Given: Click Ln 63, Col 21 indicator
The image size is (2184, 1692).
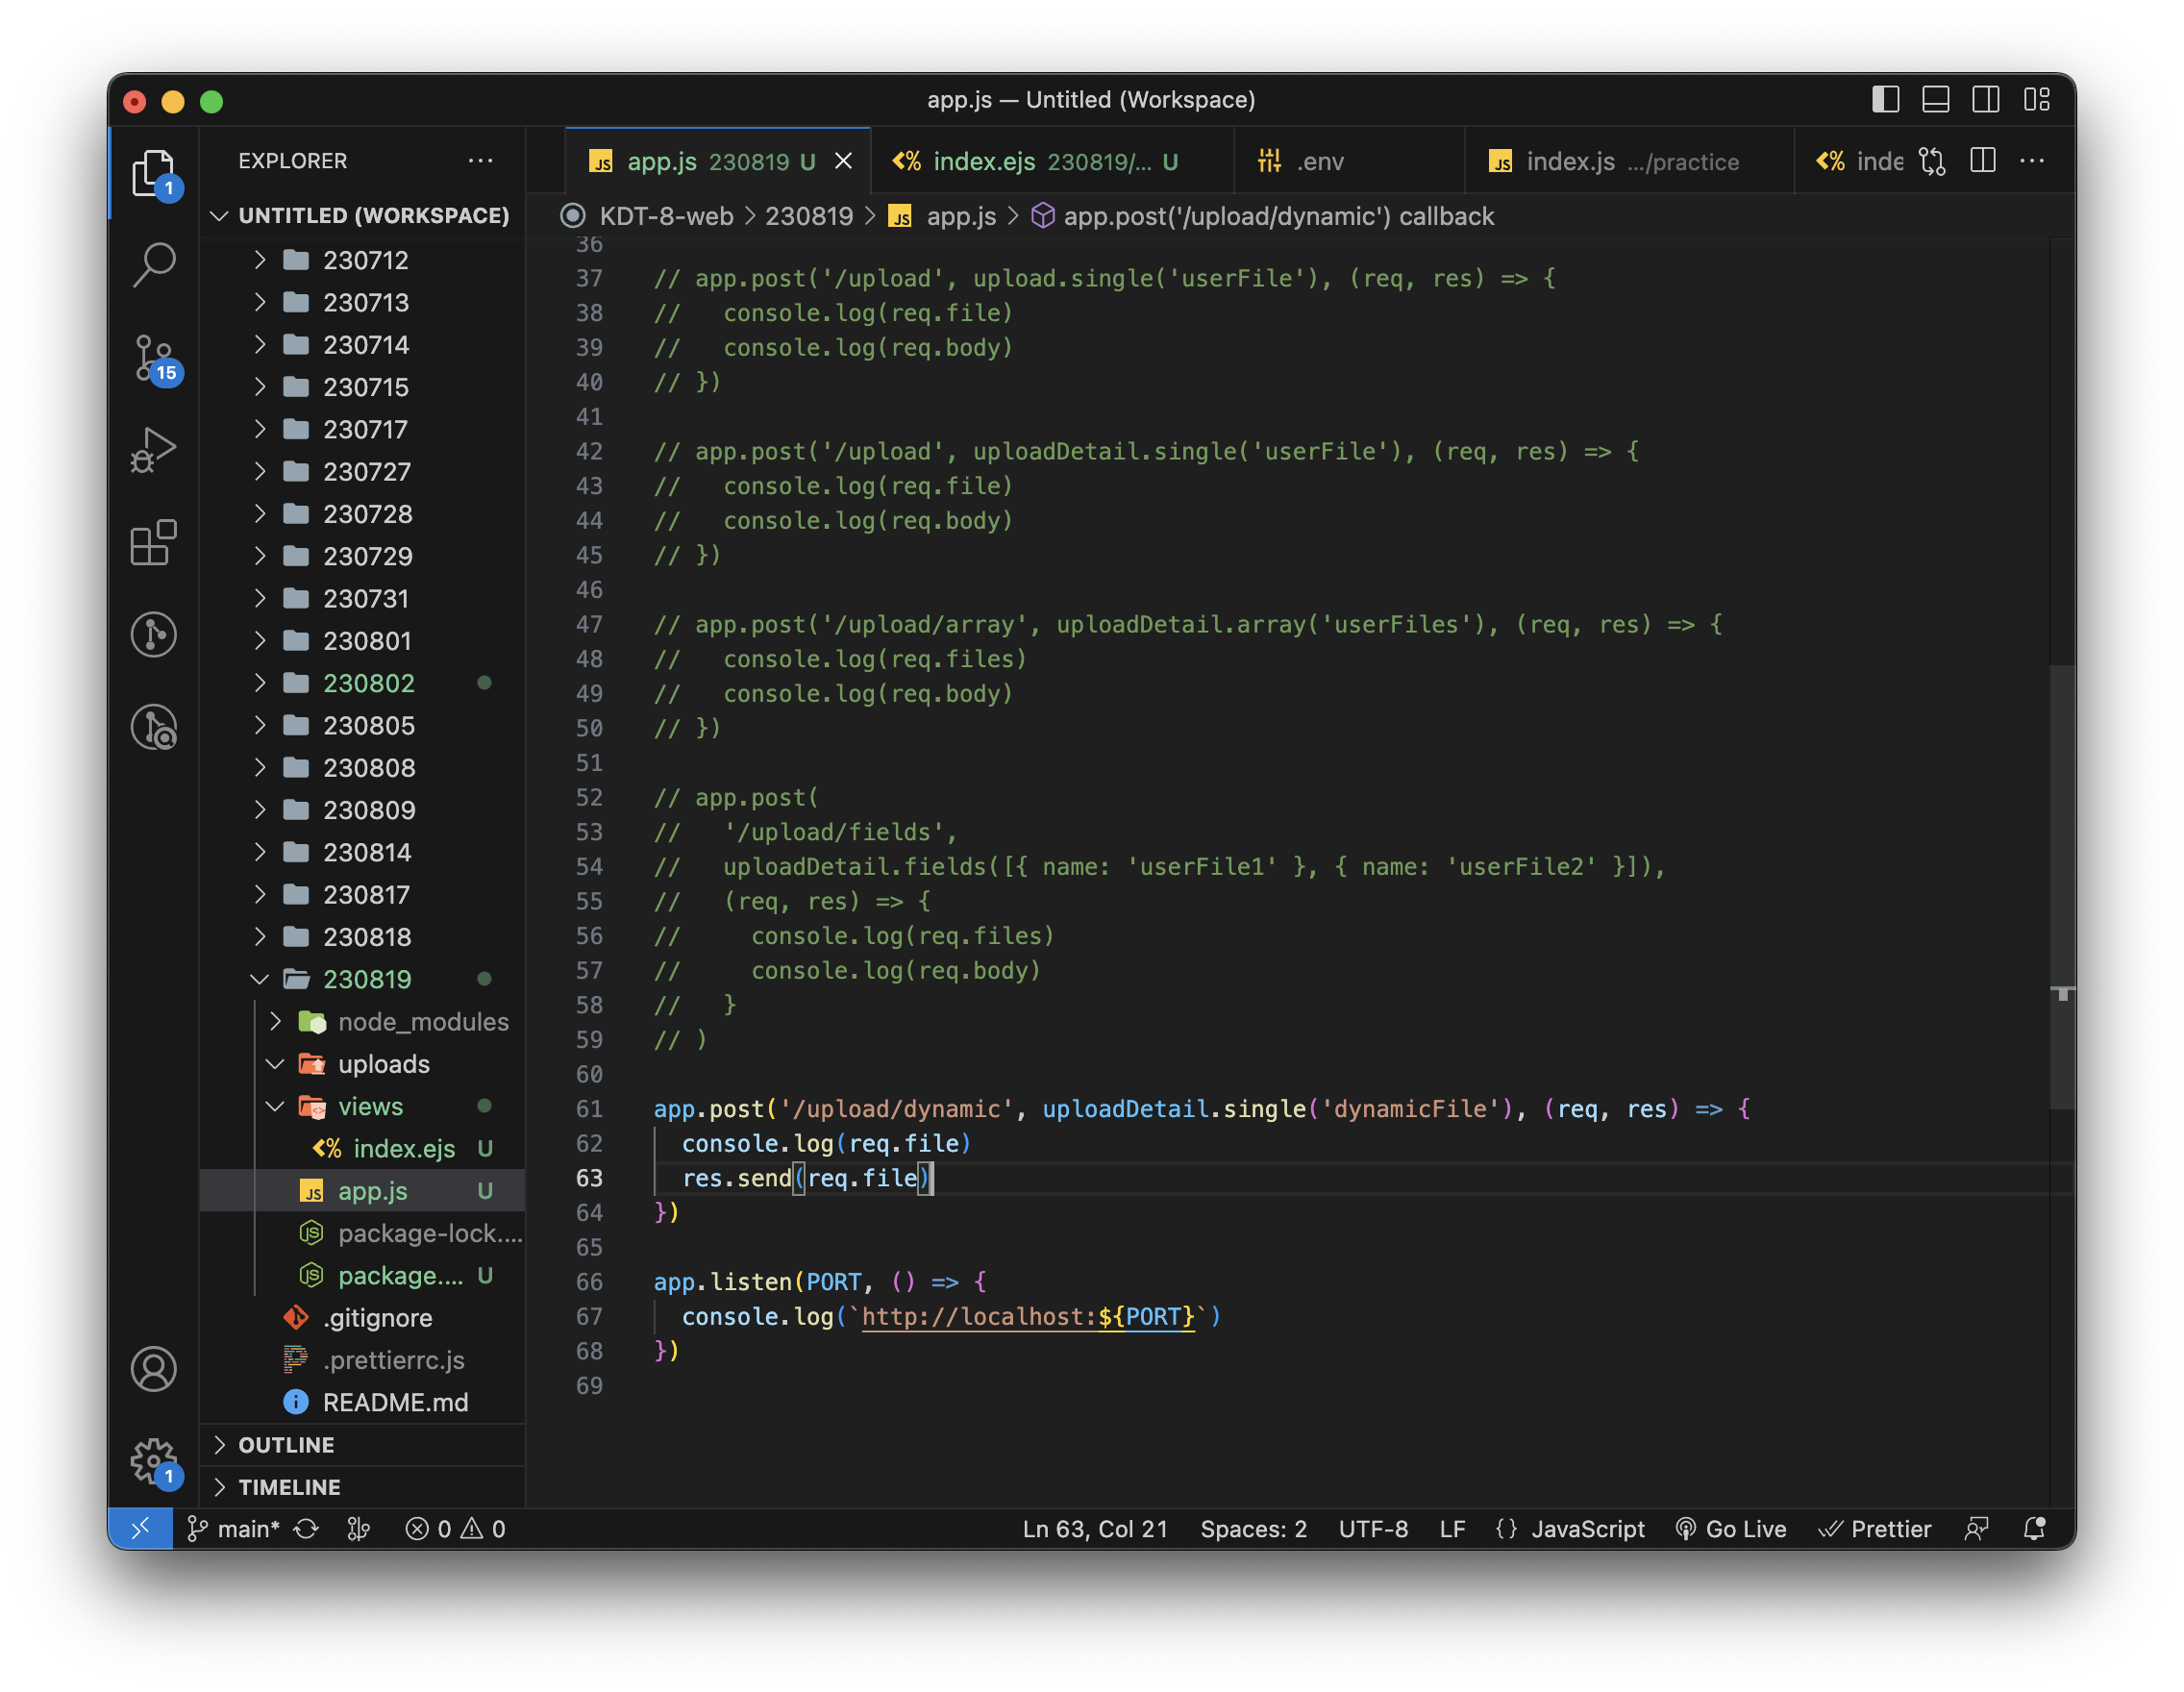Looking at the screenshot, I should [1095, 1529].
